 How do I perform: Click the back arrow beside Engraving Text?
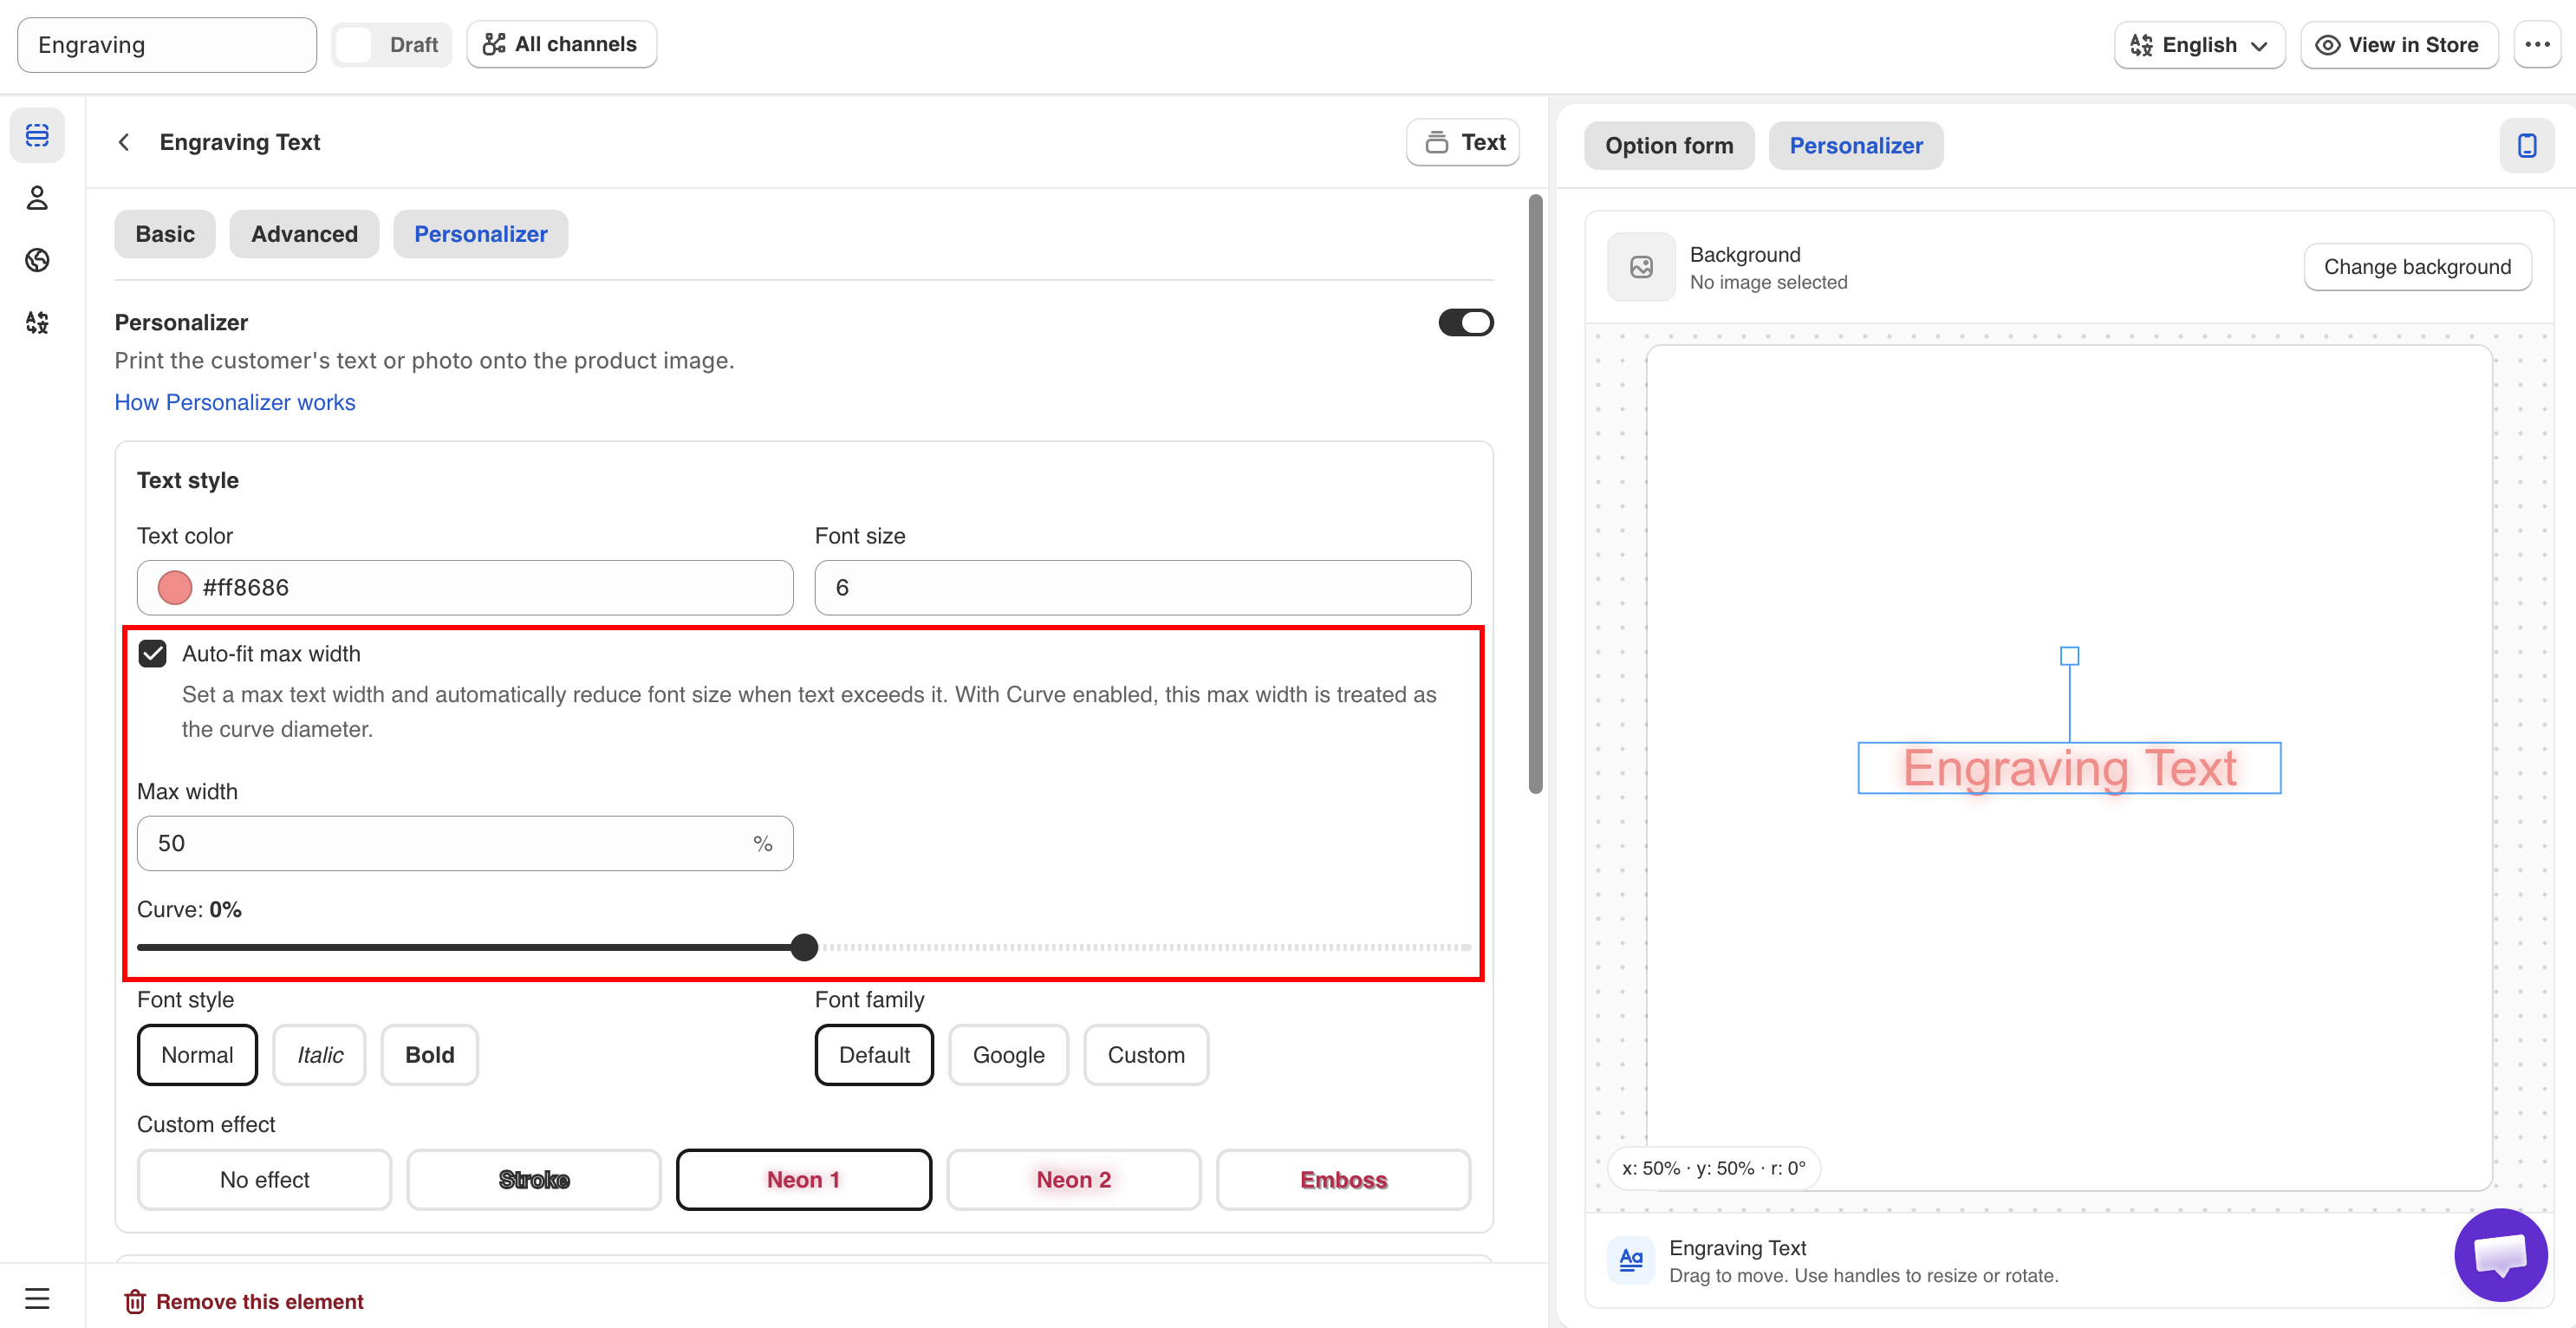[124, 142]
